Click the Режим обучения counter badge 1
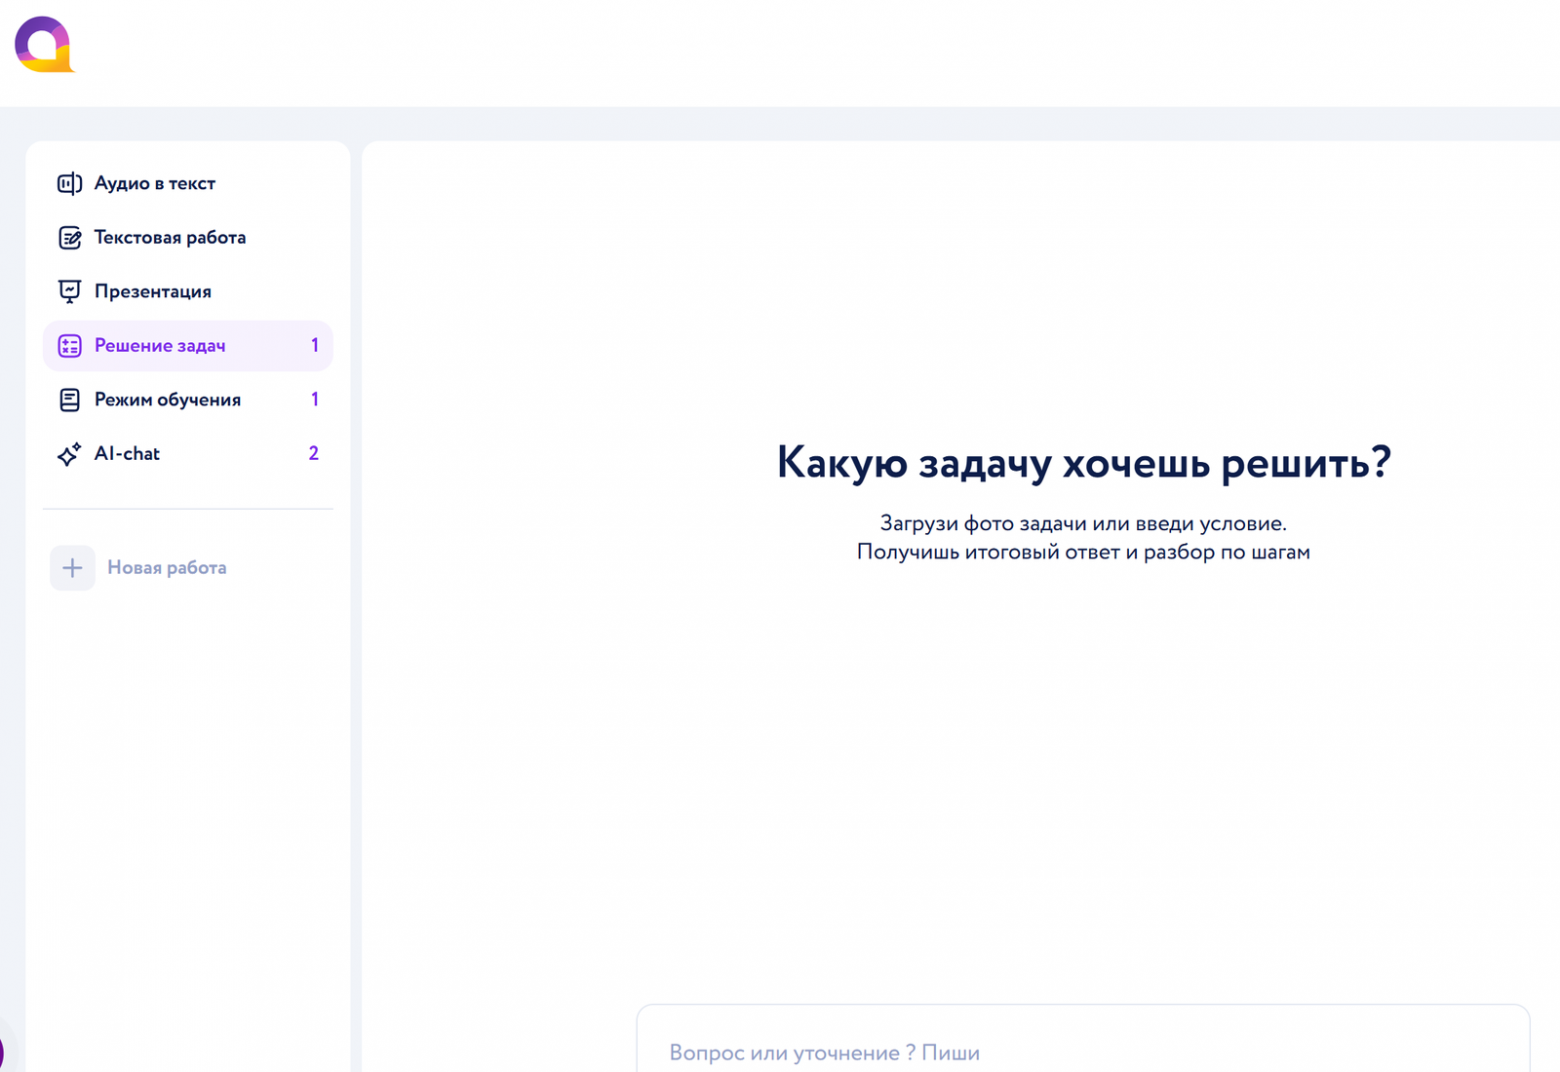 pos(315,400)
